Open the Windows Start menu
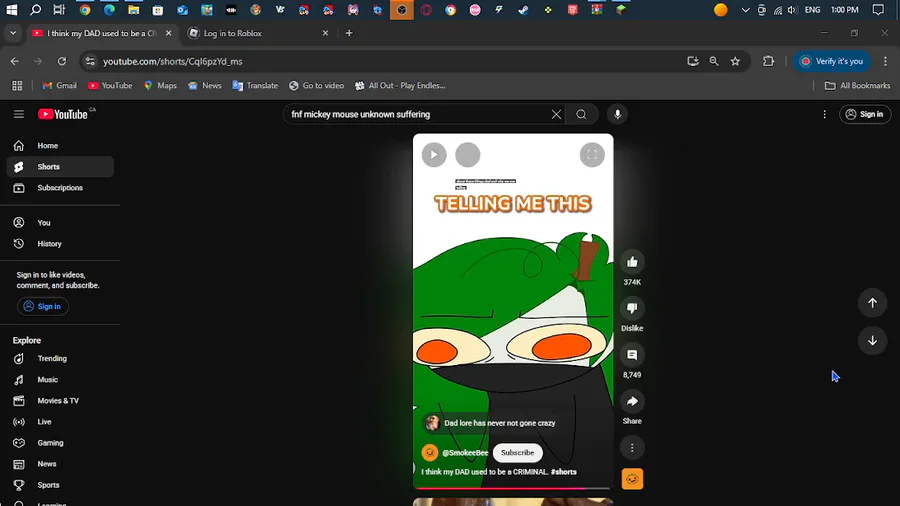The width and height of the screenshot is (900, 506). pyautogui.click(x=11, y=10)
